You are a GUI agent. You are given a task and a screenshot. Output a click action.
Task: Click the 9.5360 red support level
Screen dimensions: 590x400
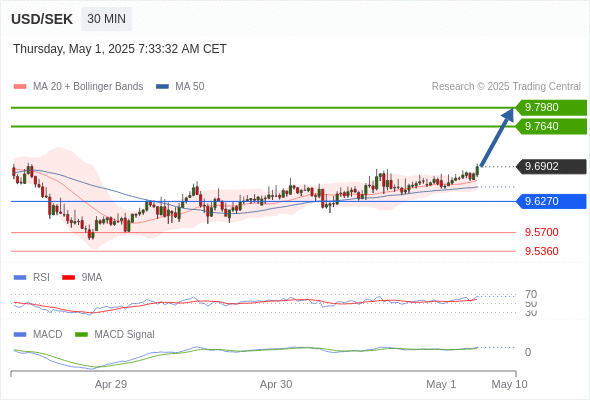pyautogui.click(x=541, y=251)
